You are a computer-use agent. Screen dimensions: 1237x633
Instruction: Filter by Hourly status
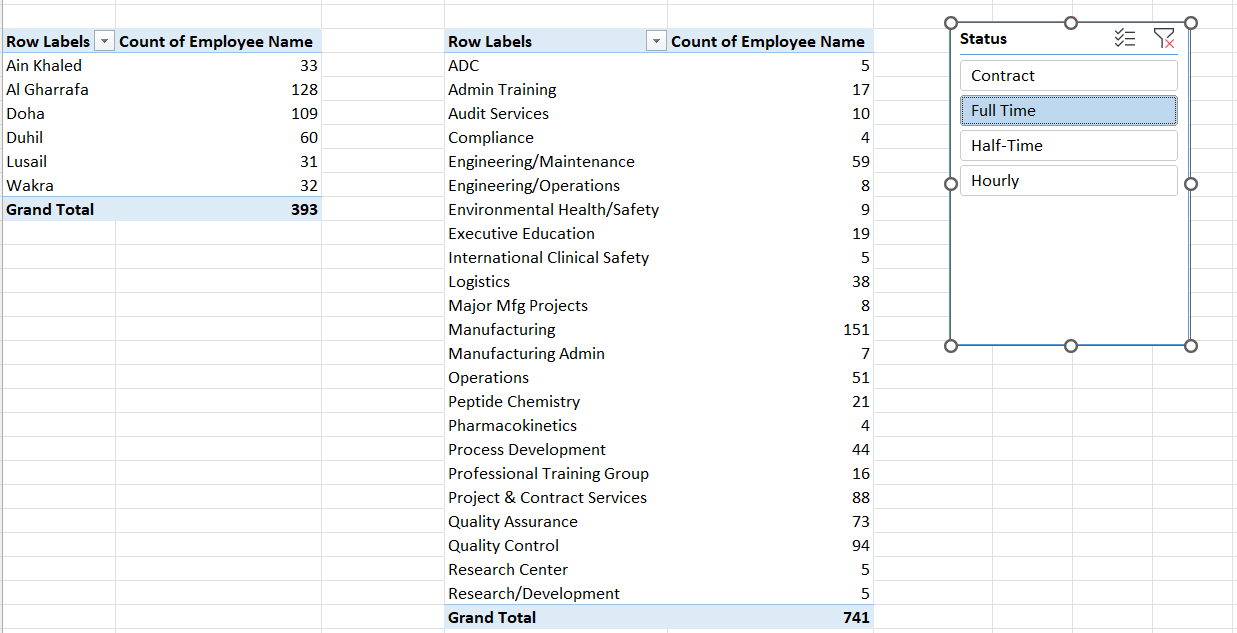tap(1069, 181)
